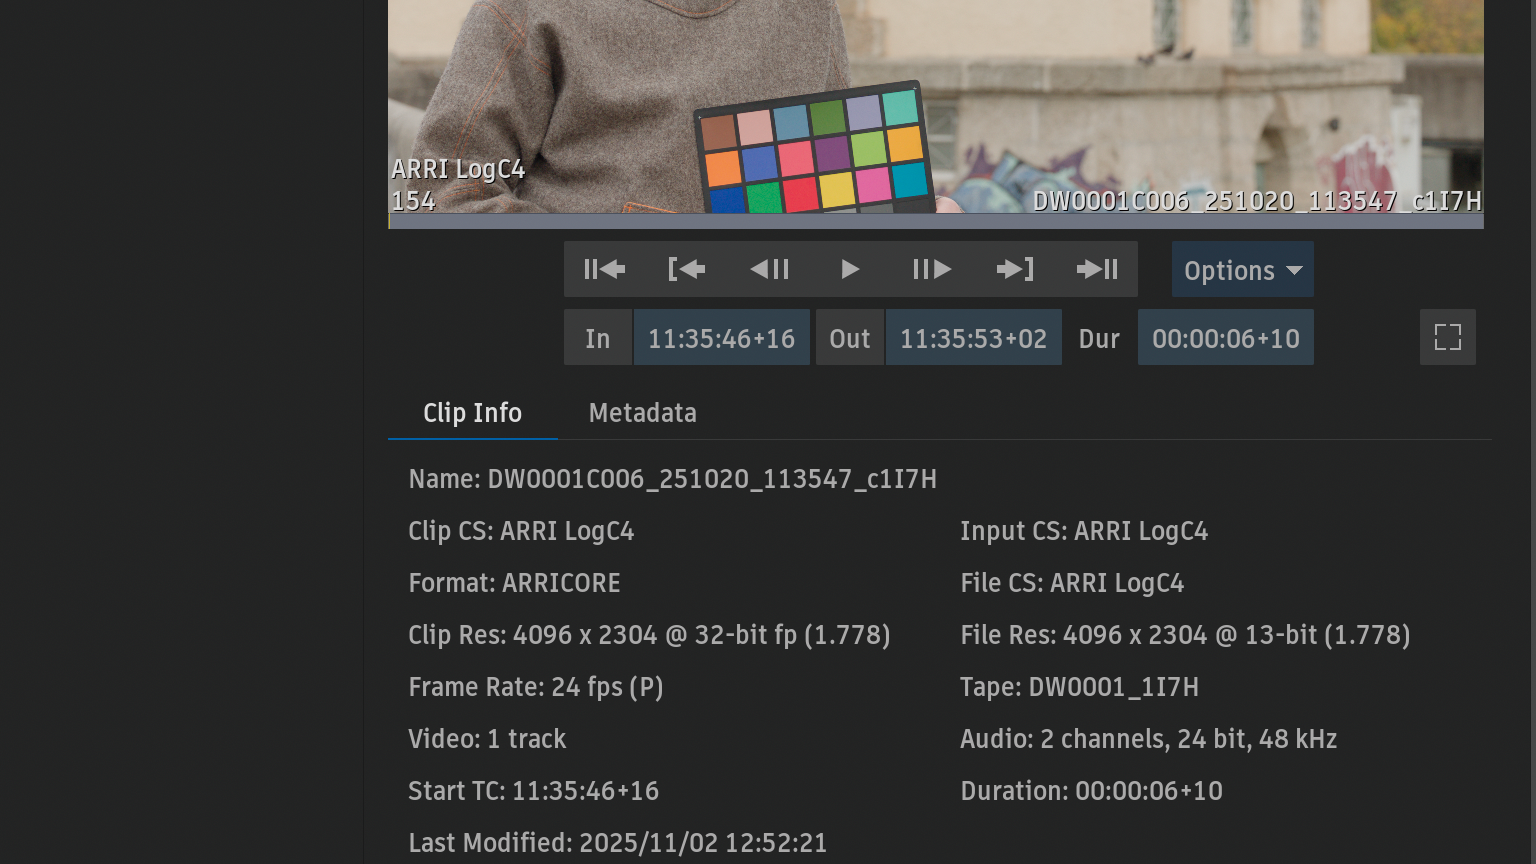Click the clip Name line in Clip Info

[x=672, y=479]
